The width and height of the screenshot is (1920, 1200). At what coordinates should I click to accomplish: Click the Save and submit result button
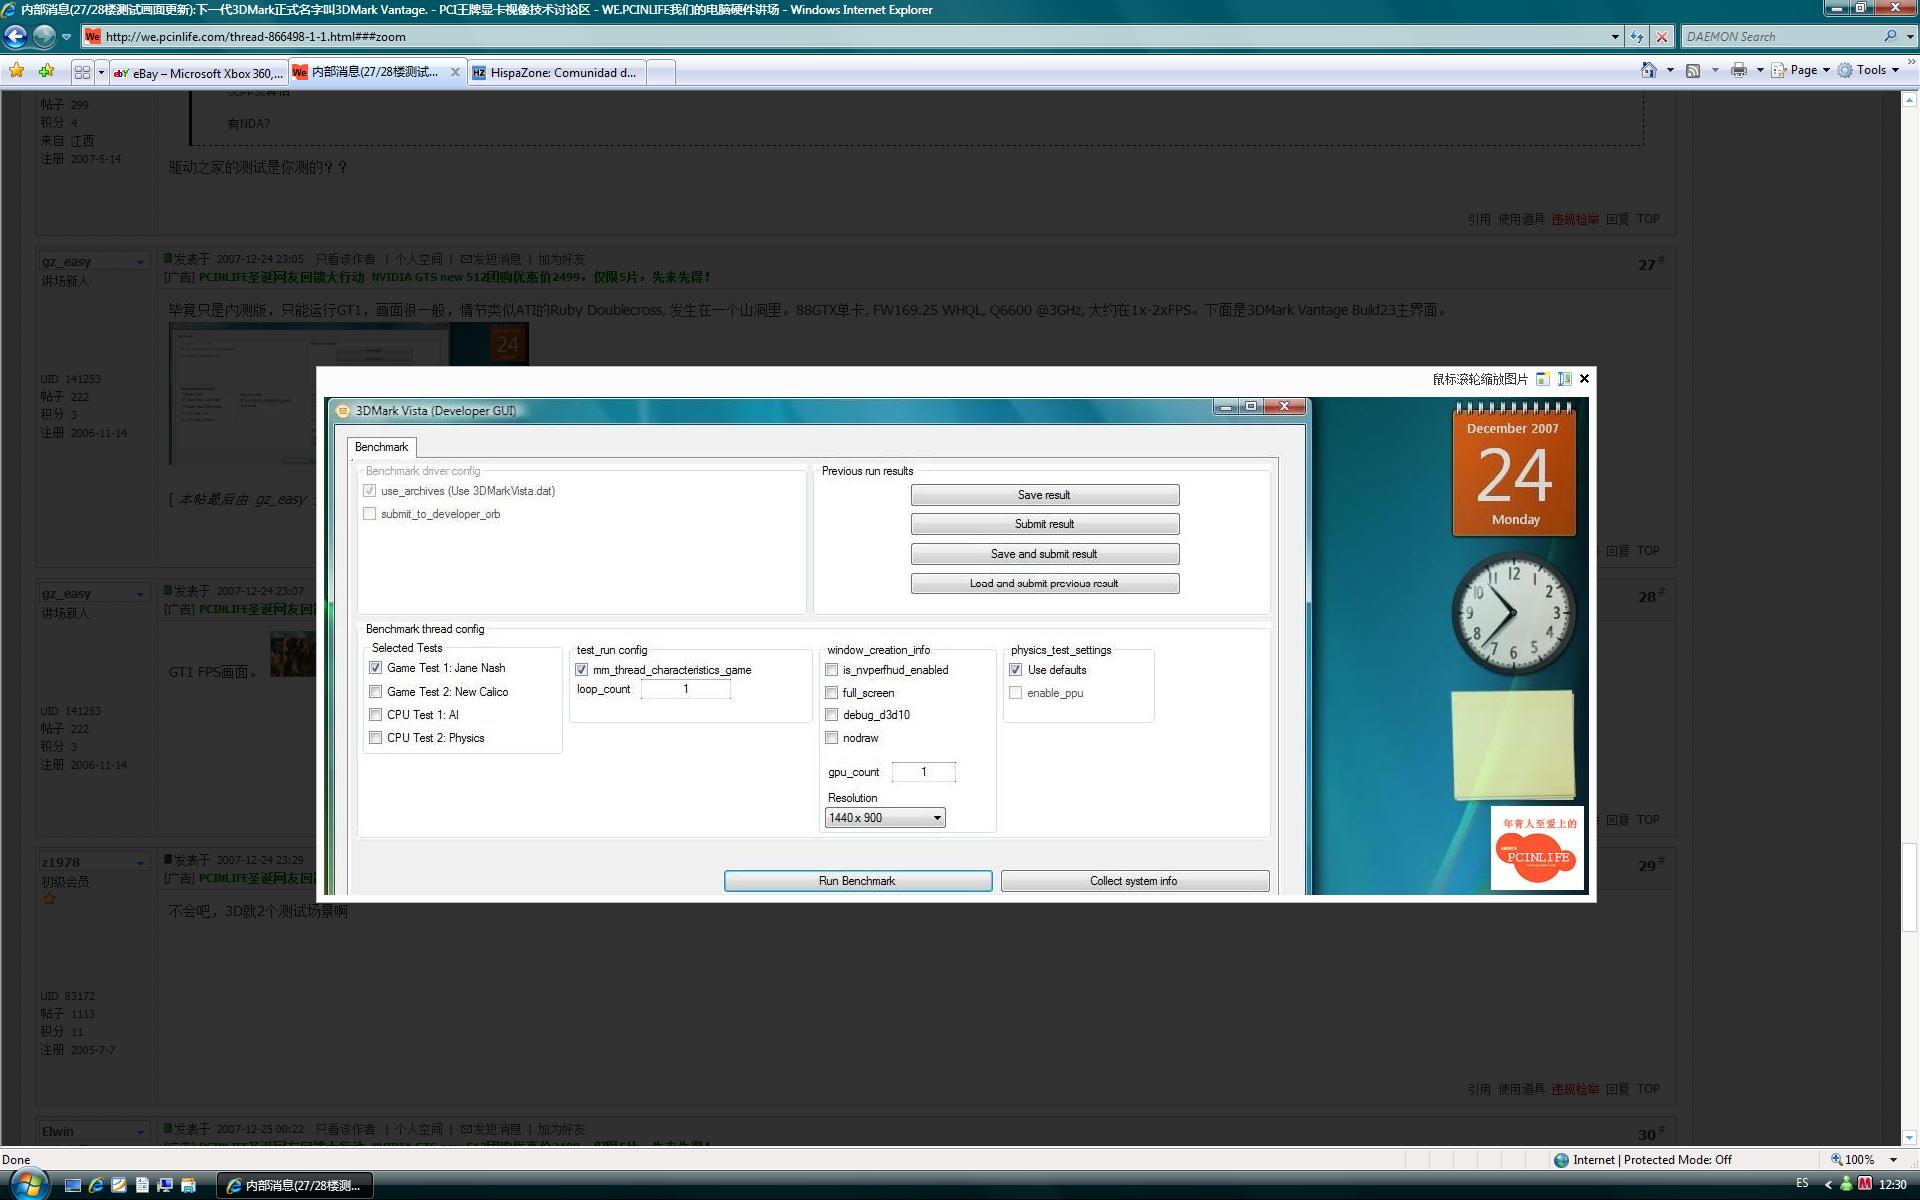1044,554
